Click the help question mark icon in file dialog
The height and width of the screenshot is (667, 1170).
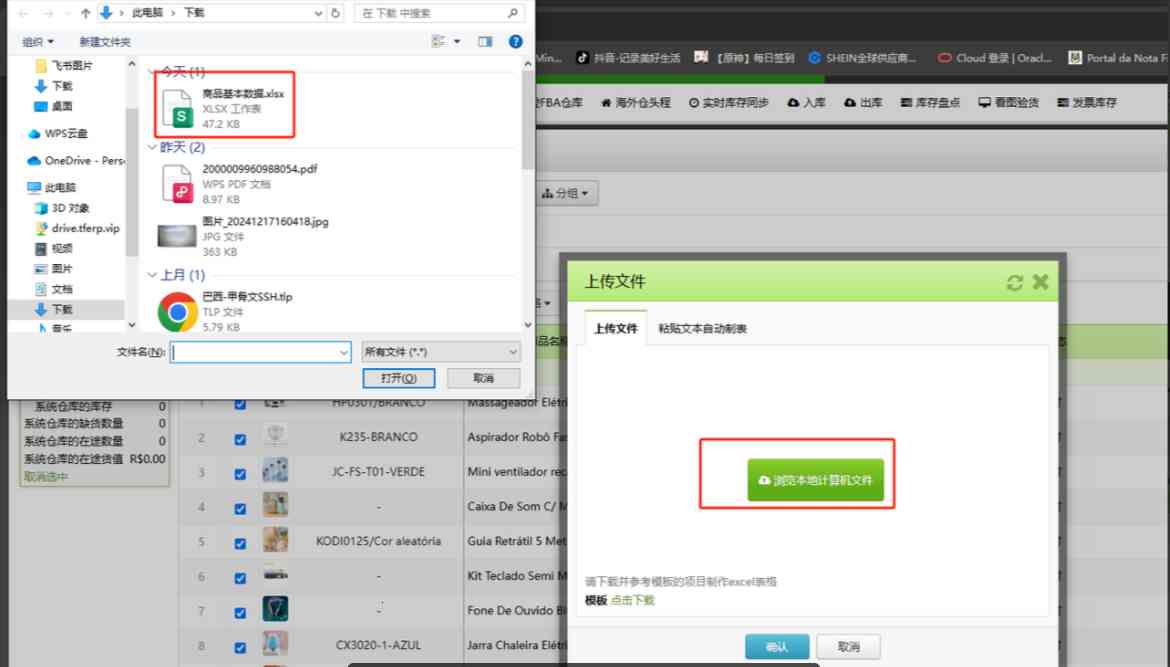[515, 42]
